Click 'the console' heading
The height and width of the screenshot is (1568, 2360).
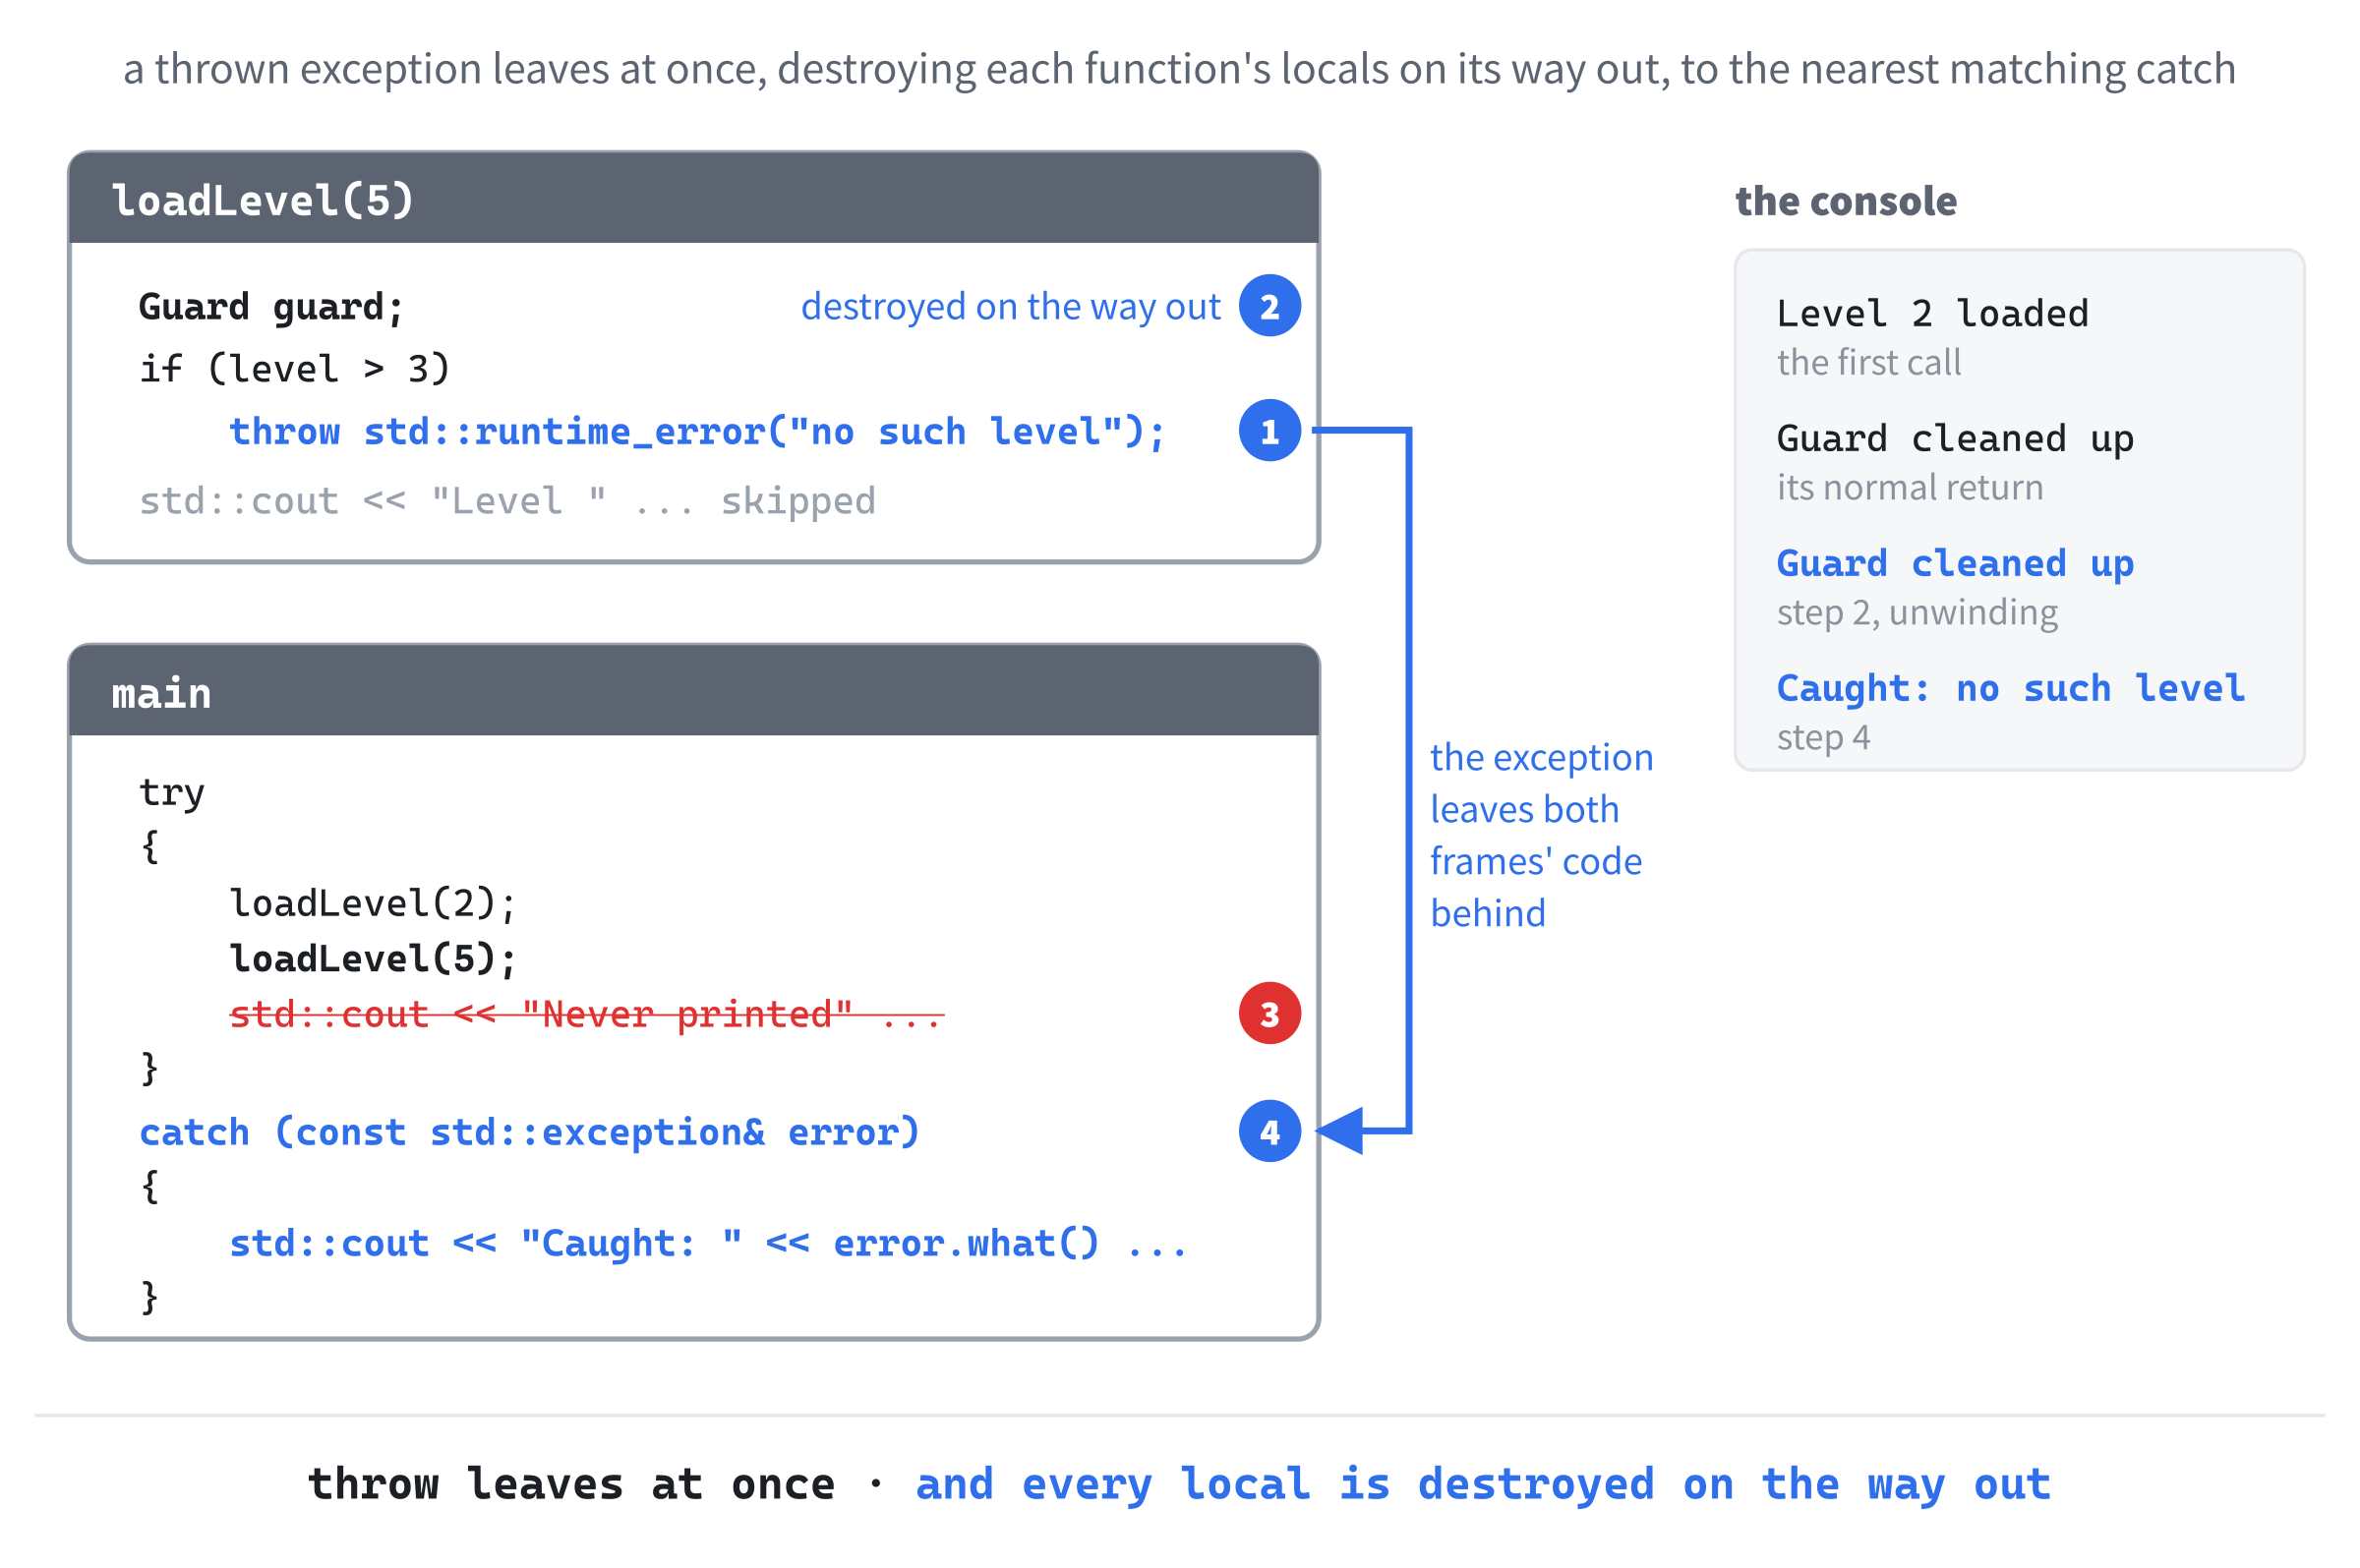1845,201
